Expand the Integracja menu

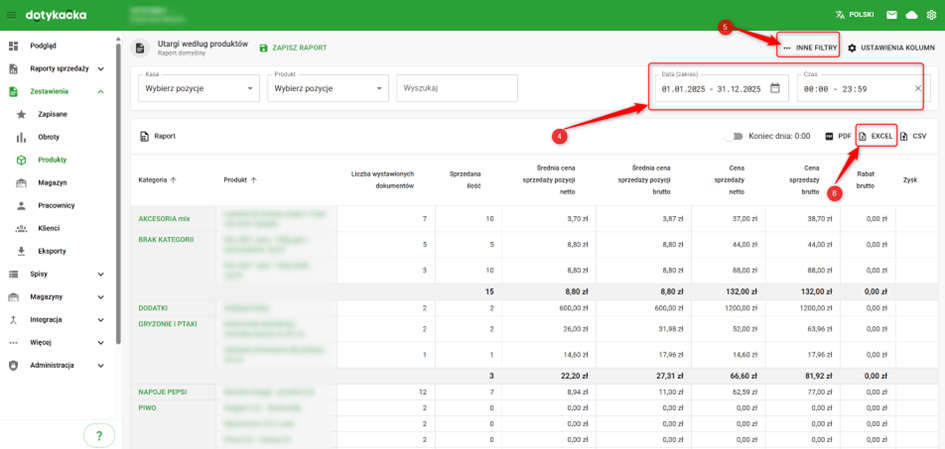tap(101, 320)
